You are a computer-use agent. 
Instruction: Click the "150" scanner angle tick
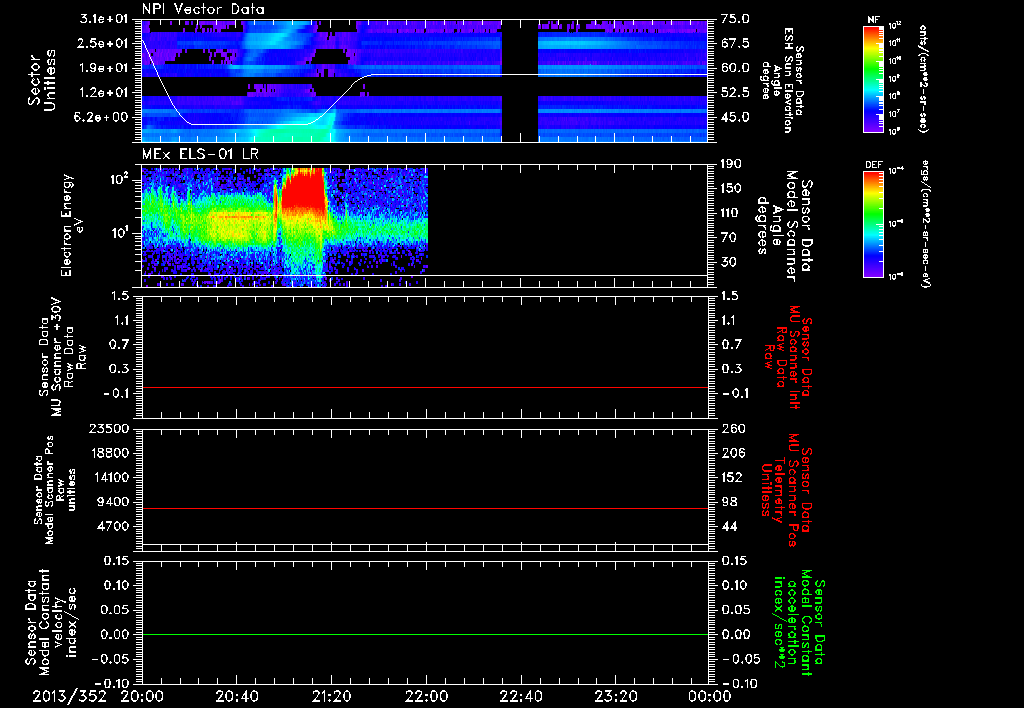pos(731,188)
